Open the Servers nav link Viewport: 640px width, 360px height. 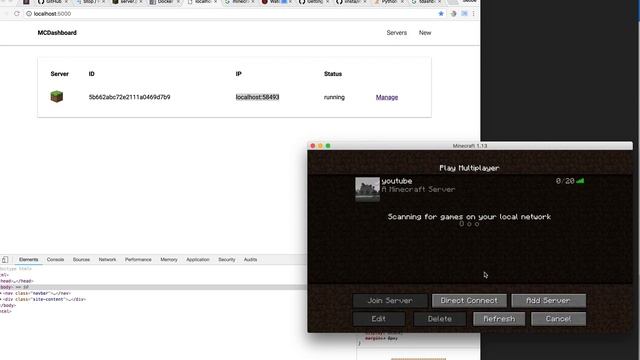397,33
